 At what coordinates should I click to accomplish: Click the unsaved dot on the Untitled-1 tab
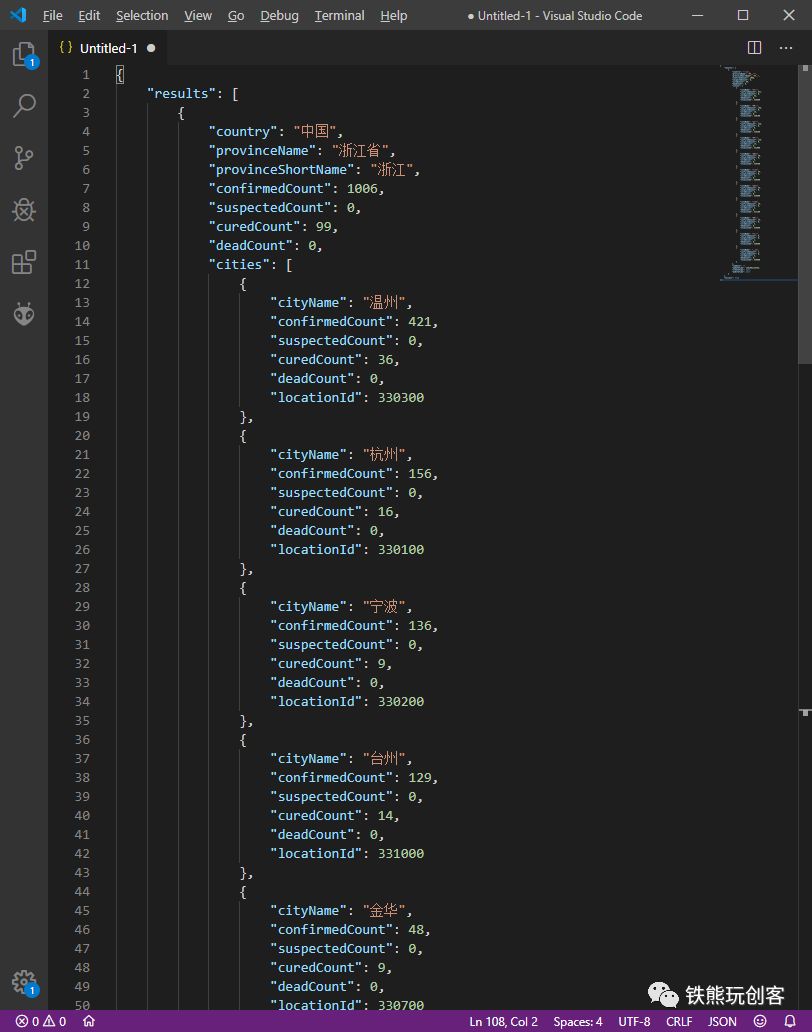151,48
